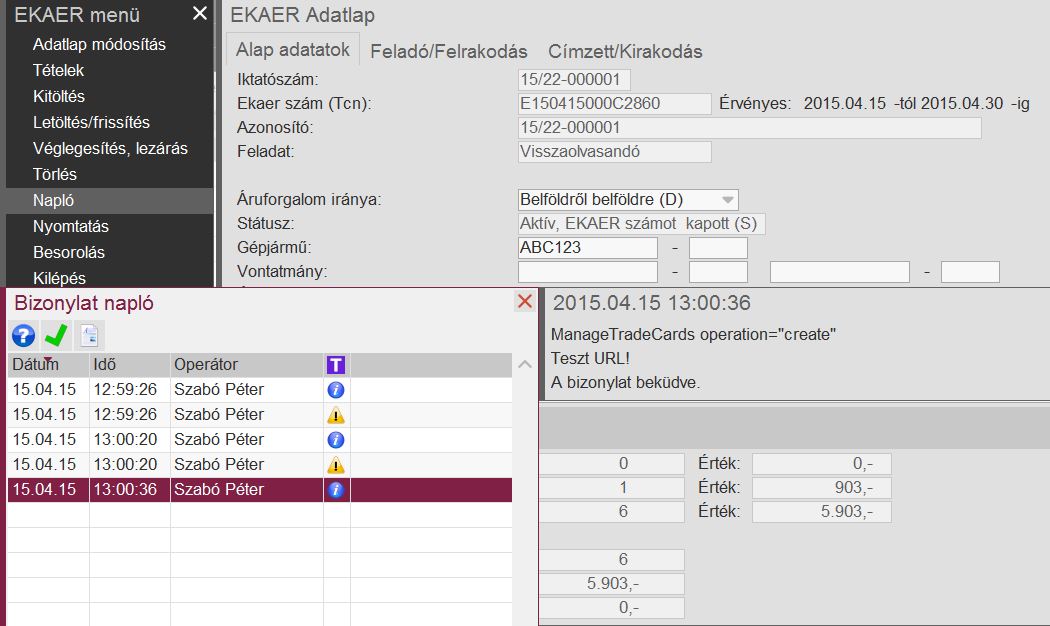Image resolution: width=1050 pixels, height=626 pixels.
Task: Click Kilépés to exit
Action: coord(60,279)
